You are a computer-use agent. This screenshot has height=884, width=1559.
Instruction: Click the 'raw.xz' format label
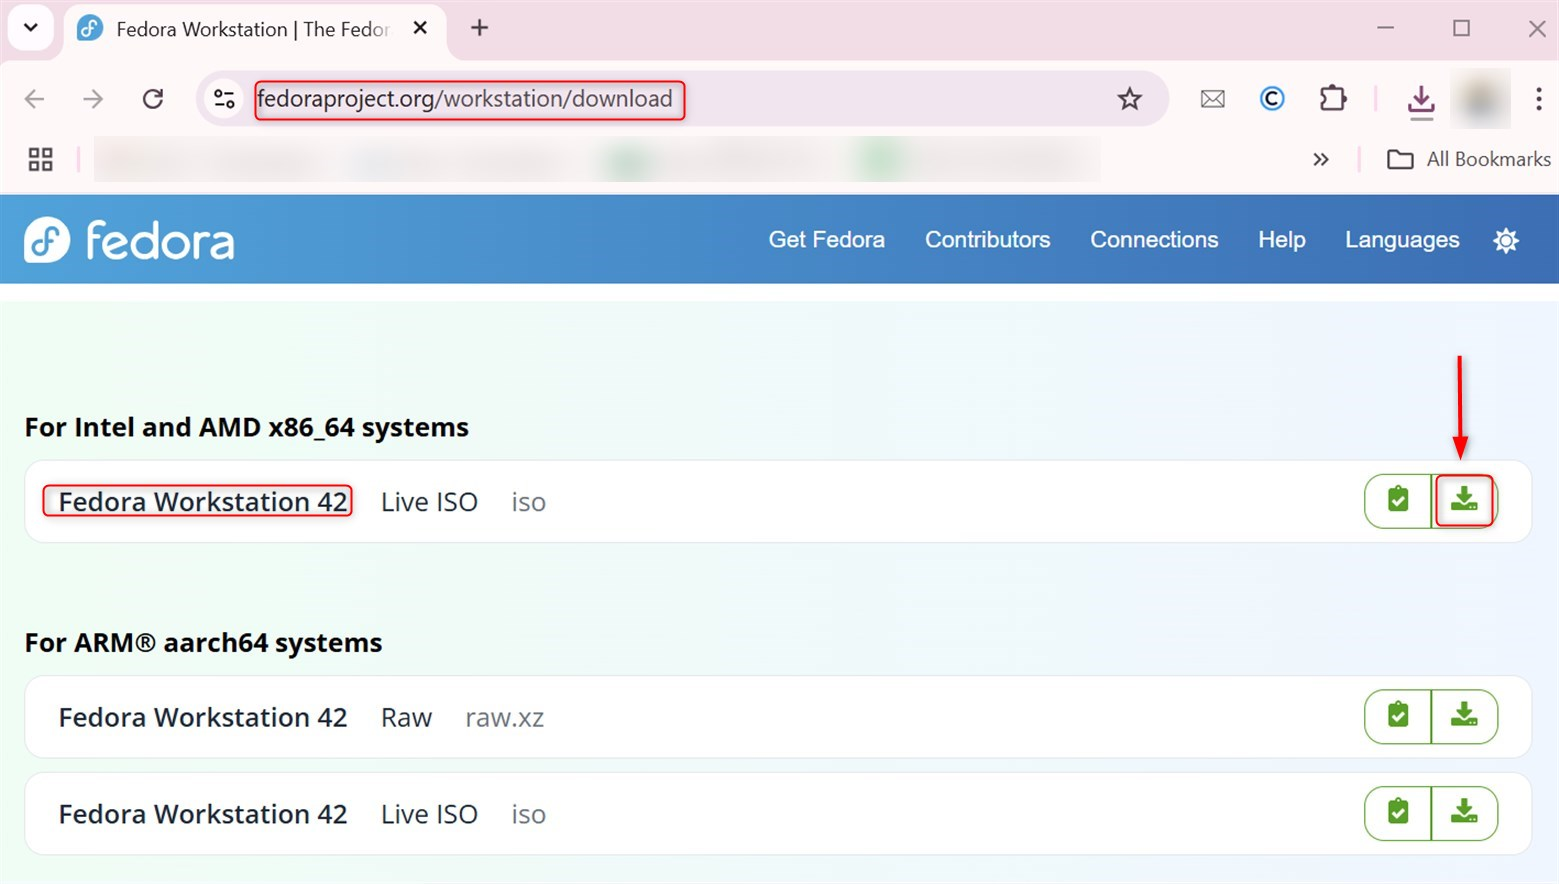pos(505,718)
